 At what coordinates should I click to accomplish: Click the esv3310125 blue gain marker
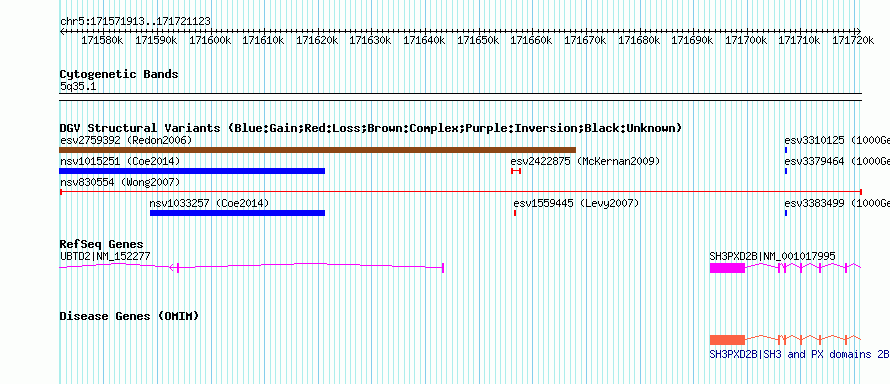(x=786, y=150)
